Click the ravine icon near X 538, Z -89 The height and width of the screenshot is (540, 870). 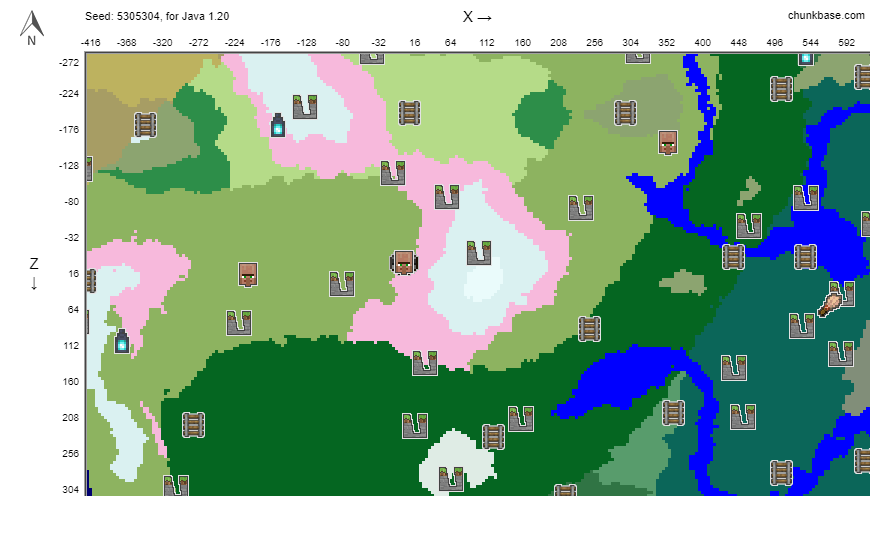pos(806,198)
